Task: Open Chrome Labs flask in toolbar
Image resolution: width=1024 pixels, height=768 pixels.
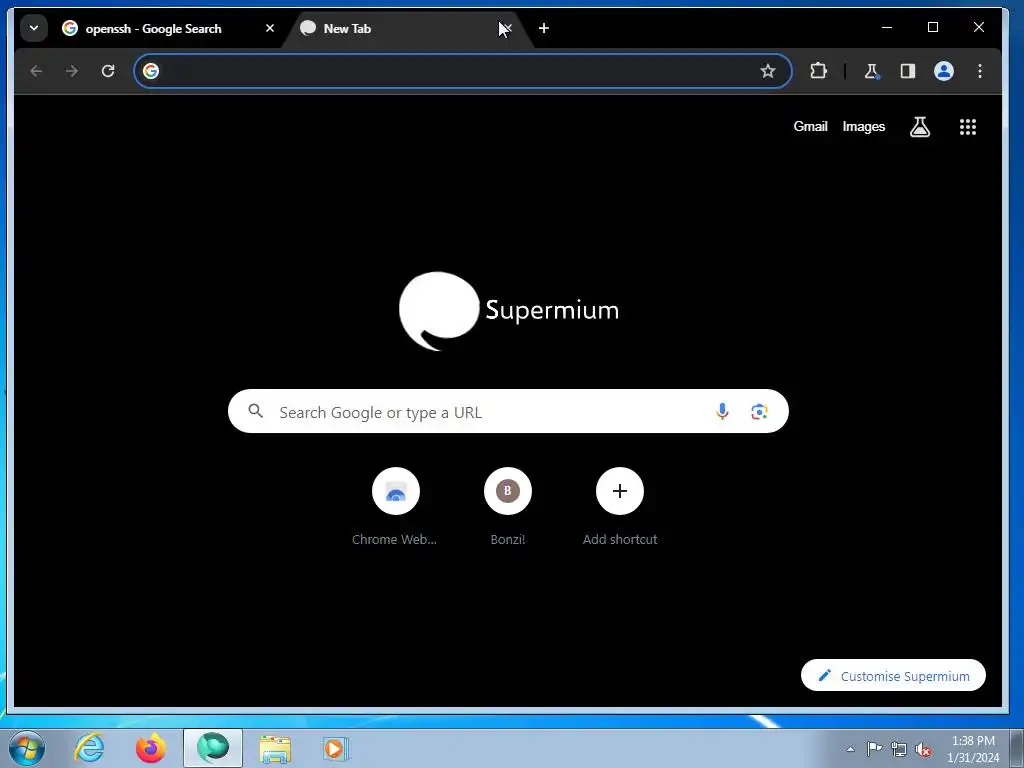Action: tap(871, 71)
